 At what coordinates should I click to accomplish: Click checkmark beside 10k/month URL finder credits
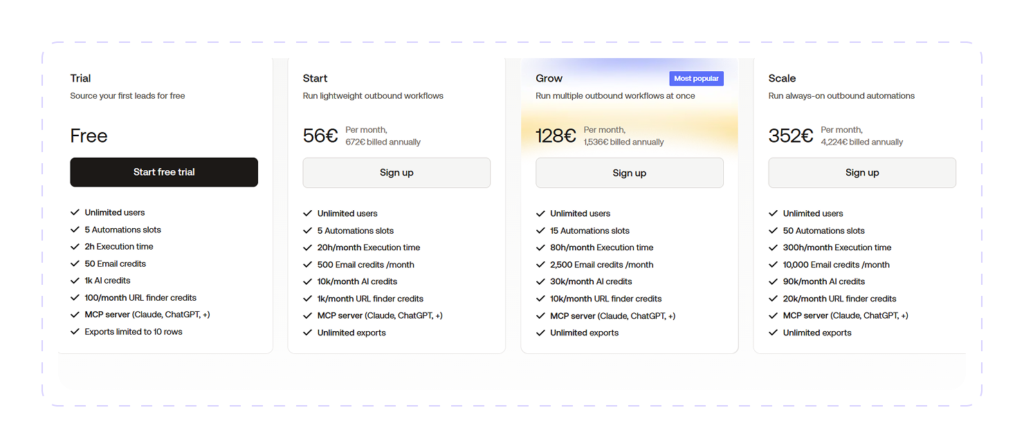(x=540, y=299)
